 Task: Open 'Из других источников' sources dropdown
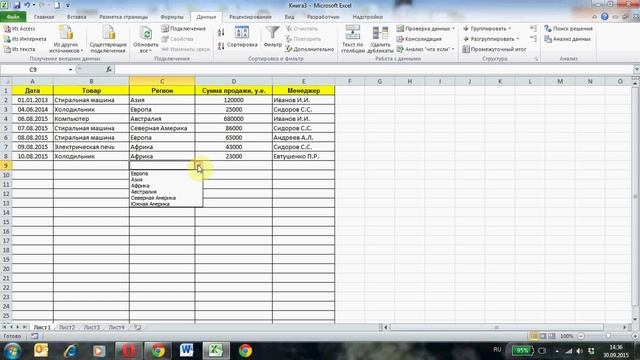(66, 39)
